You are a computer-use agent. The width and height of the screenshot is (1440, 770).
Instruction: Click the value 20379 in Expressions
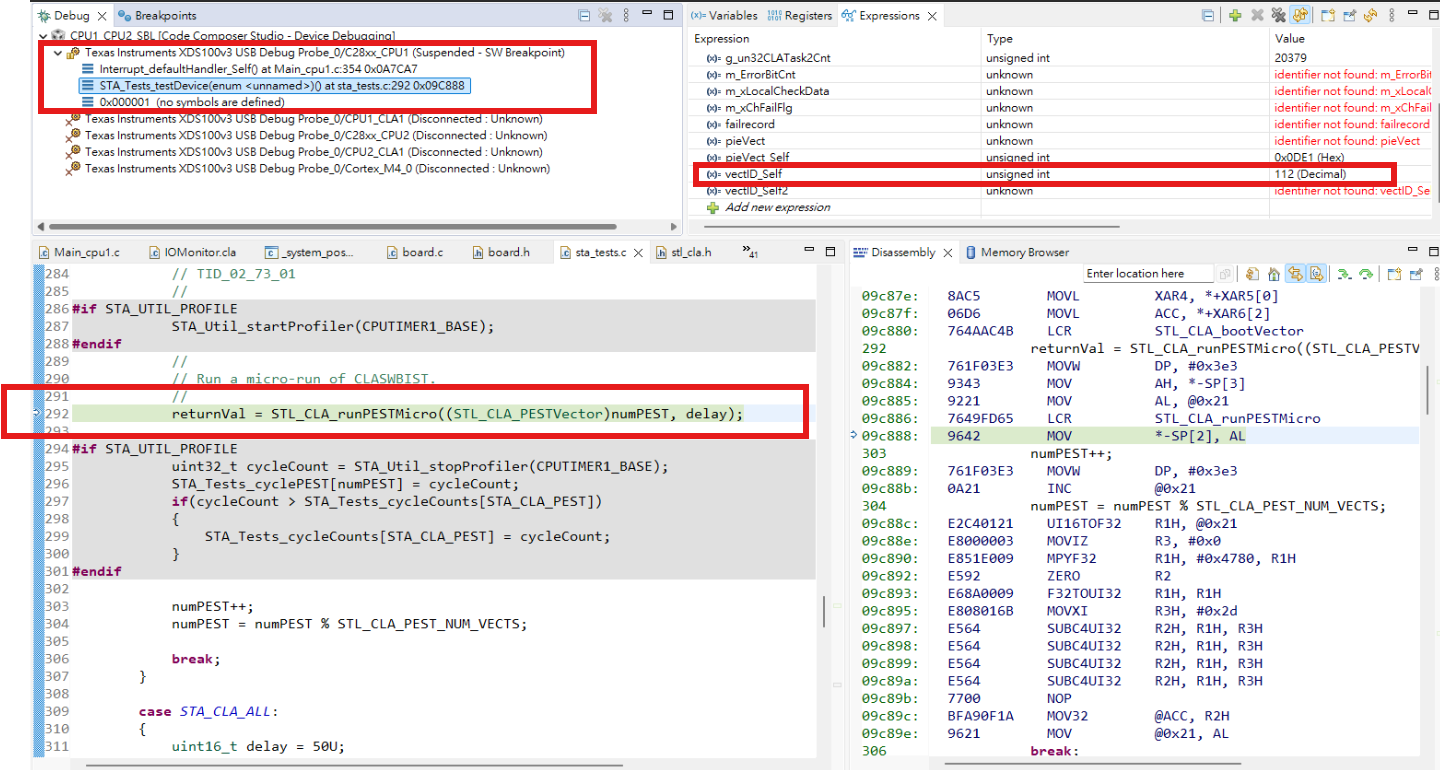[1290, 58]
